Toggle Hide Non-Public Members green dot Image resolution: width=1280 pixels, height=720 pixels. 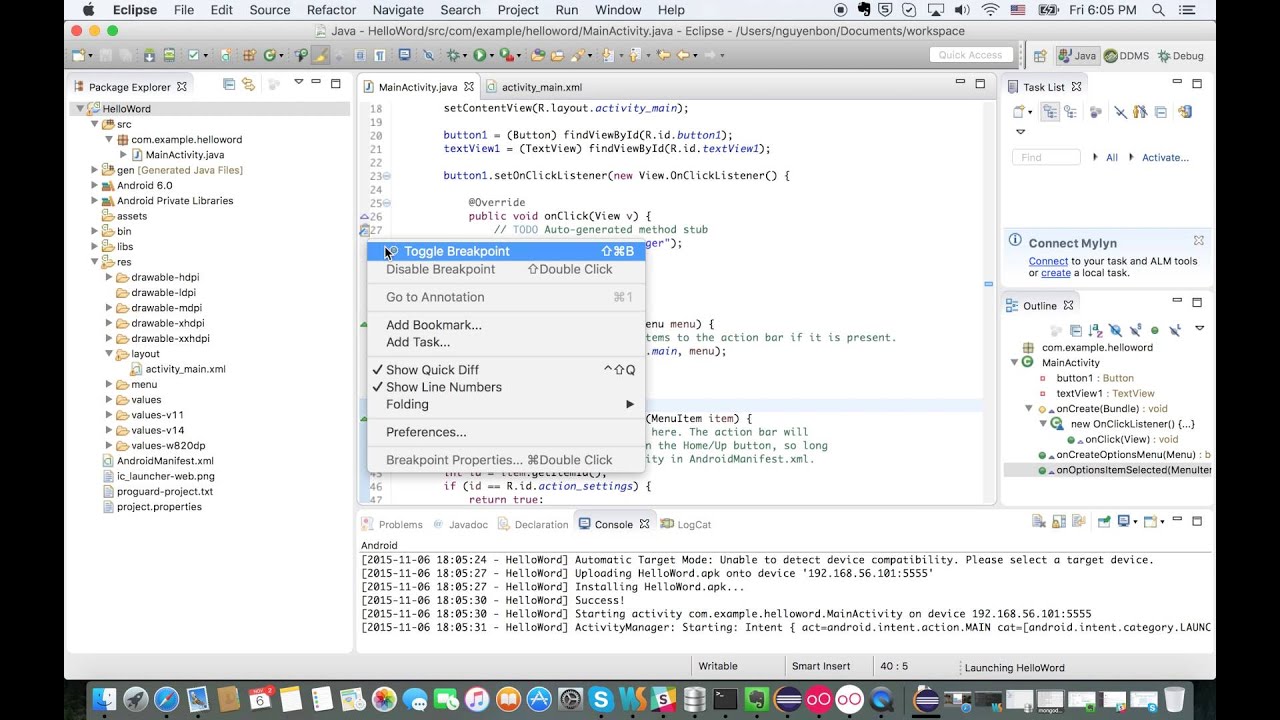click(1154, 330)
